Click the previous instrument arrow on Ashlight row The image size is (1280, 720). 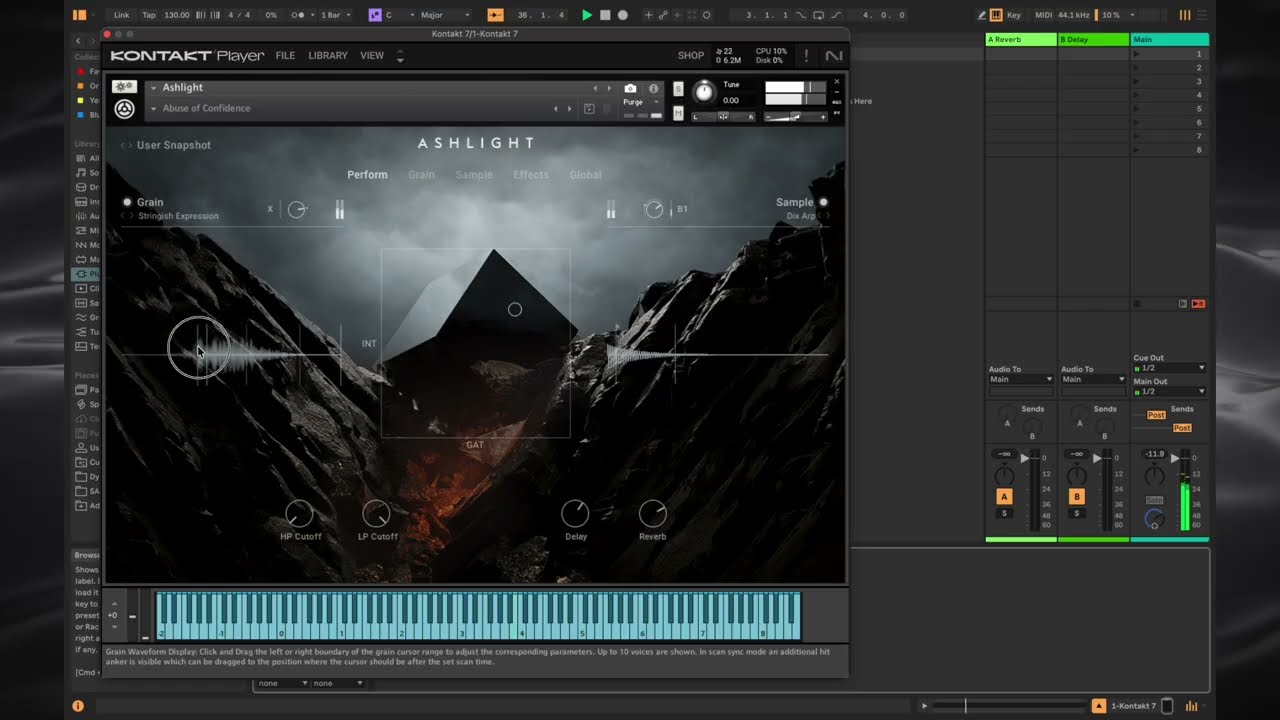(x=595, y=88)
